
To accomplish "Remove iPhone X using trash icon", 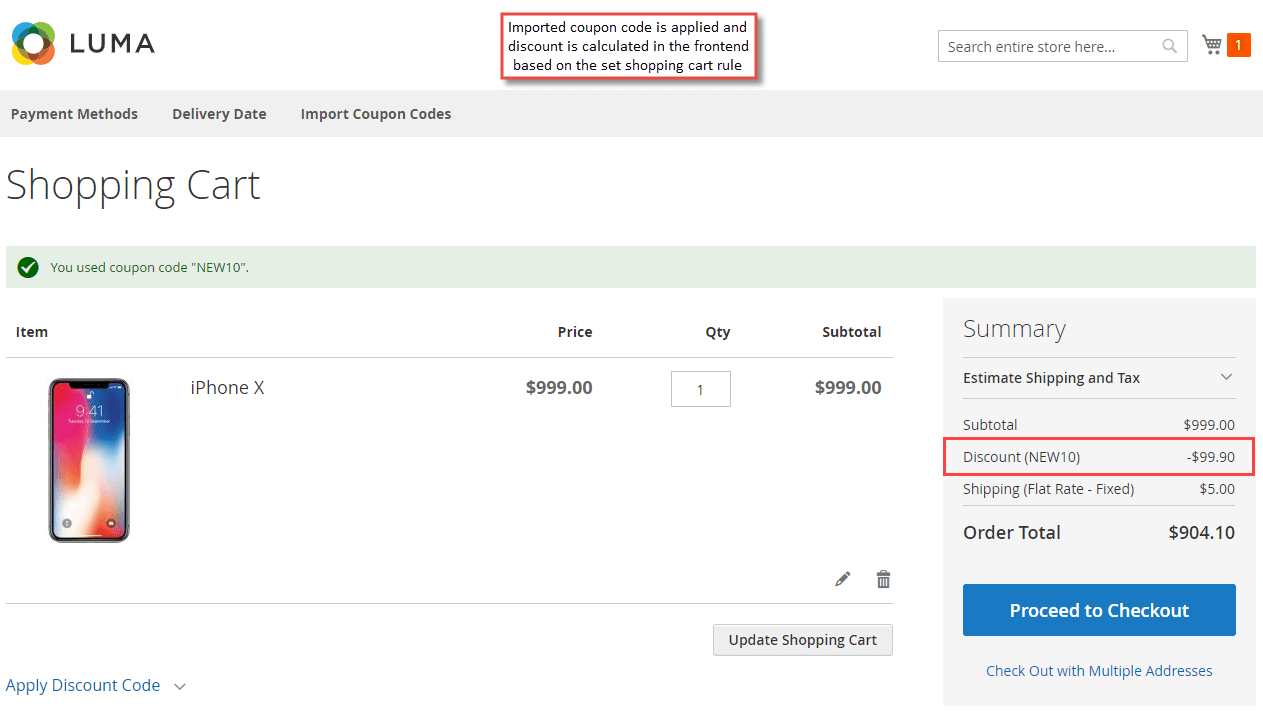I will tap(883, 579).
